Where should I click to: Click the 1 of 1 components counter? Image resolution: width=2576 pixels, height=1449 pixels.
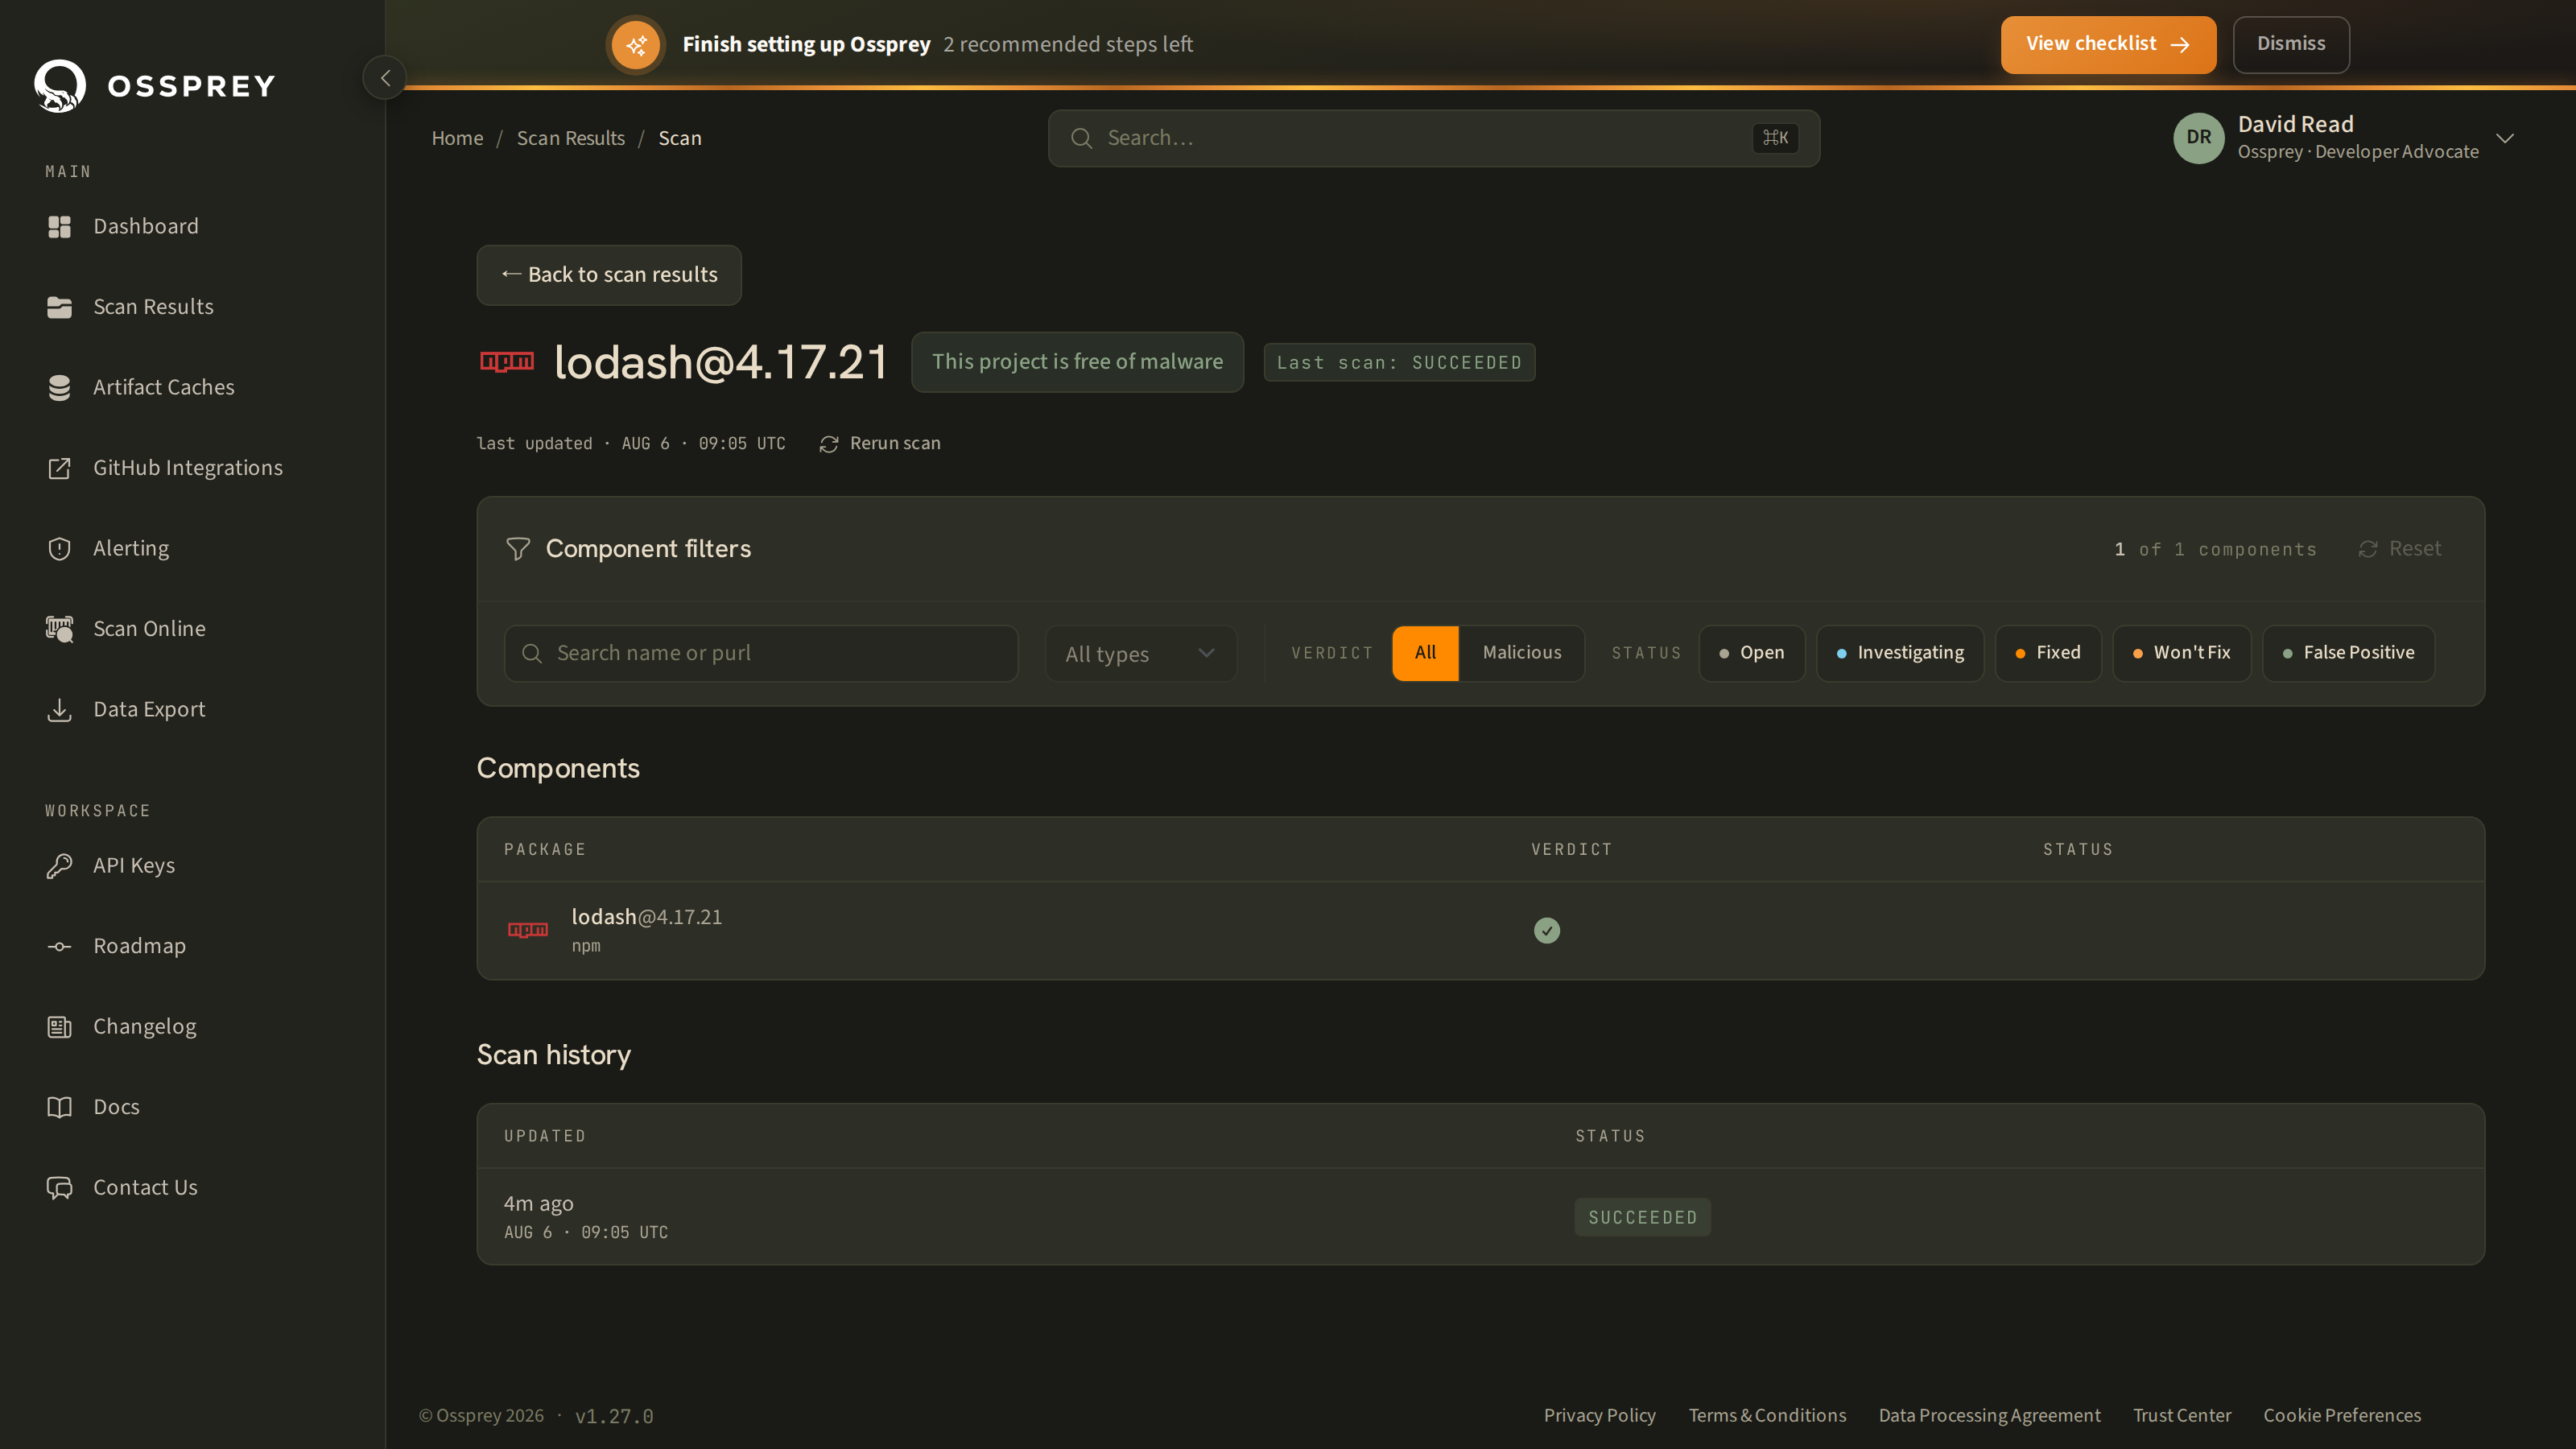(2215, 550)
